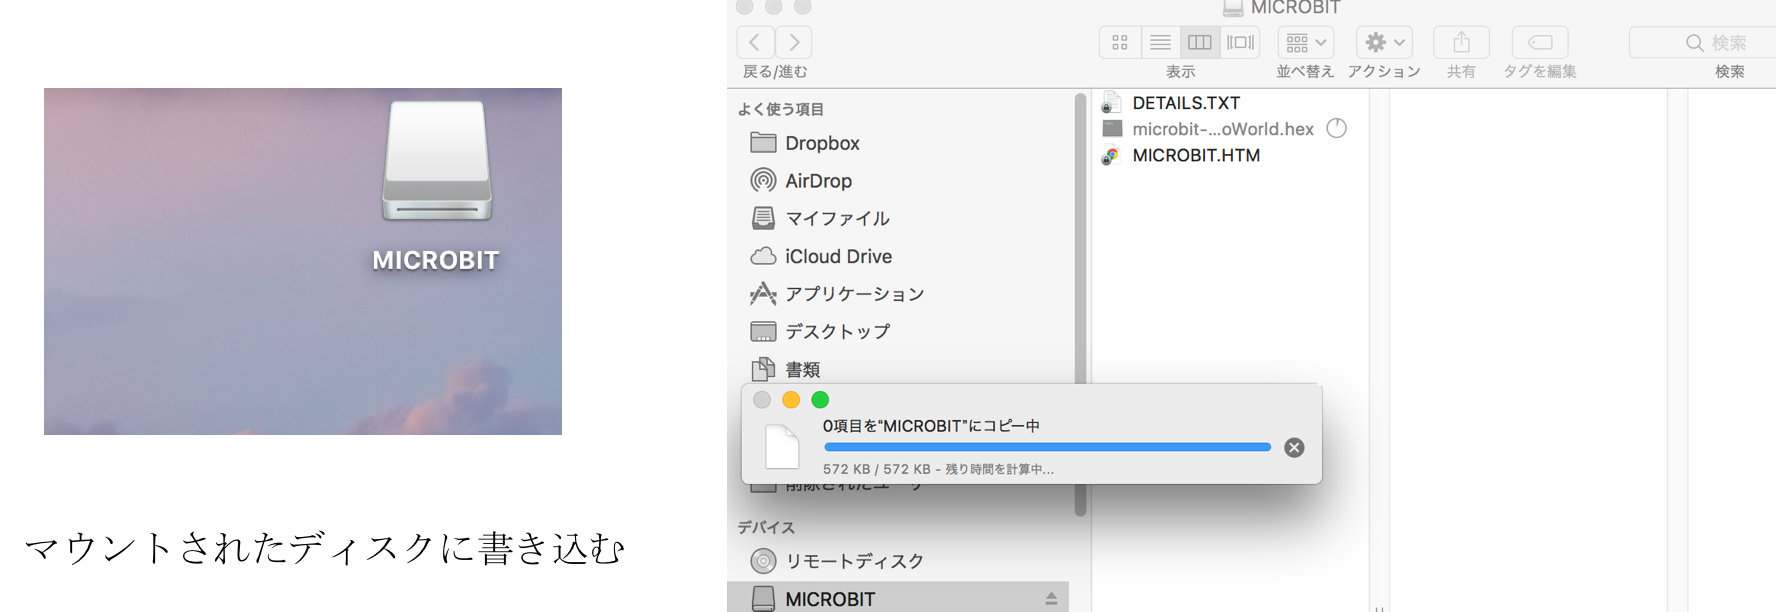Viewport: 1776px width, 612px height.
Task: Click the 572 KB copy status text
Action: (x=938, y=469)
